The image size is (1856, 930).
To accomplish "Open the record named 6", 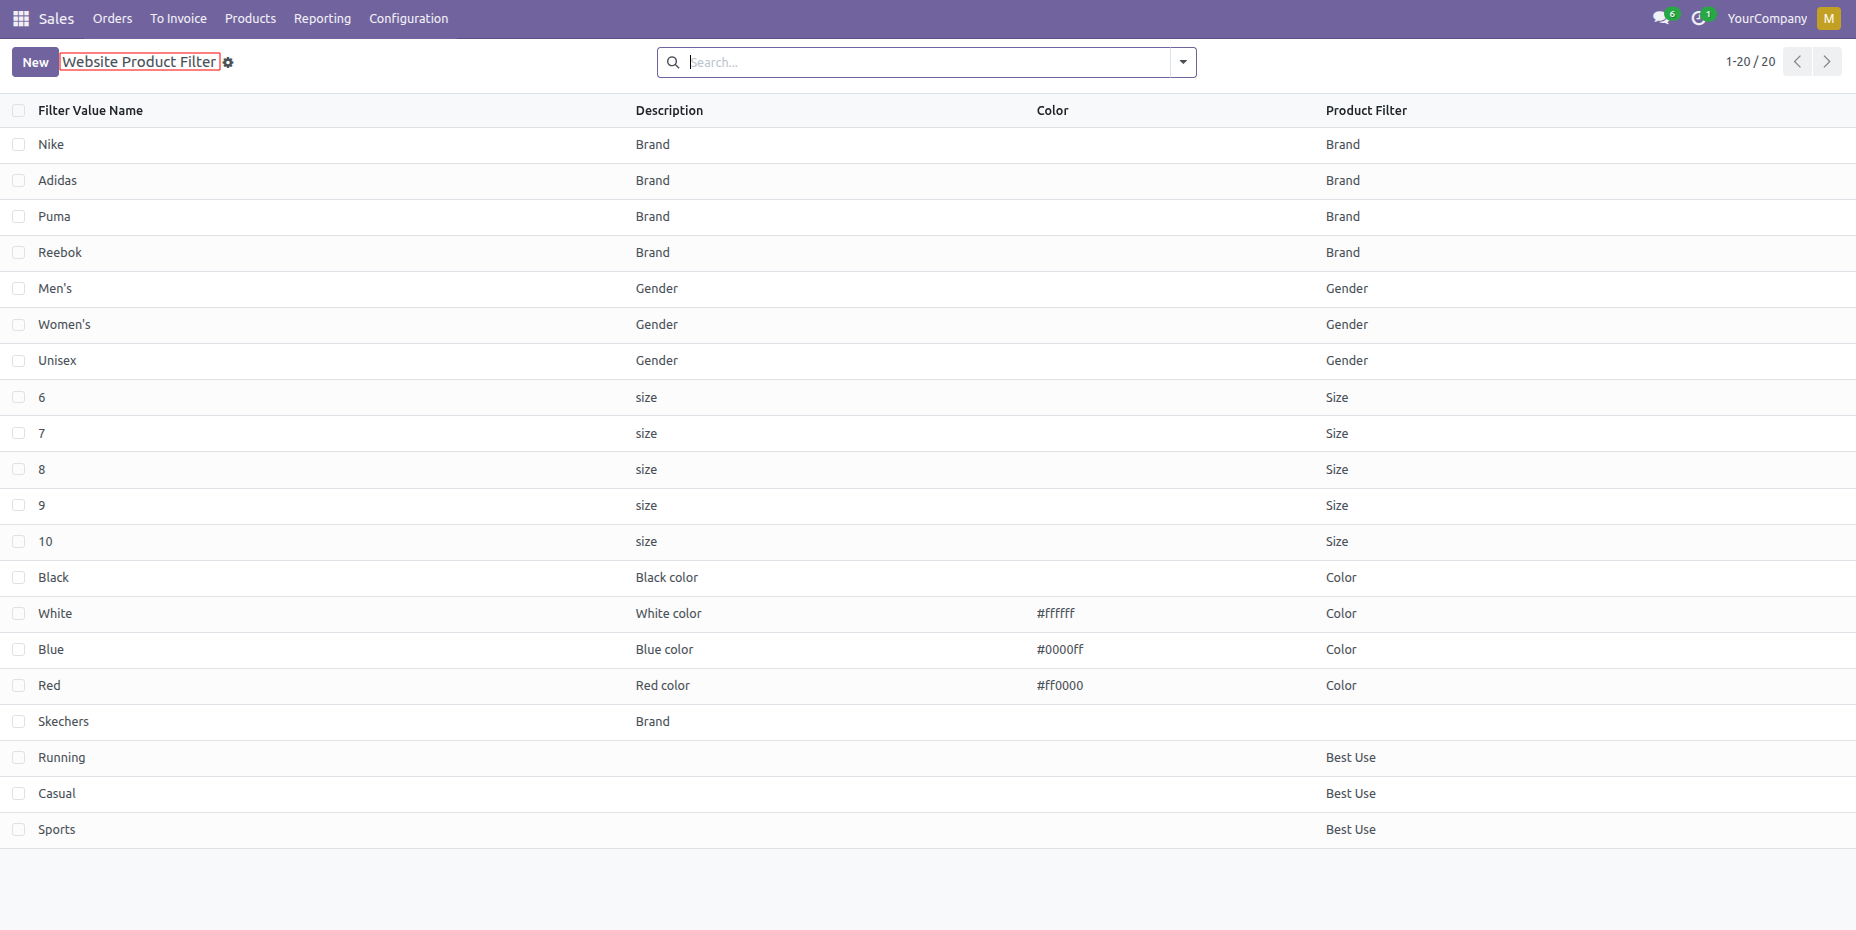I will (x=42, y=398).
